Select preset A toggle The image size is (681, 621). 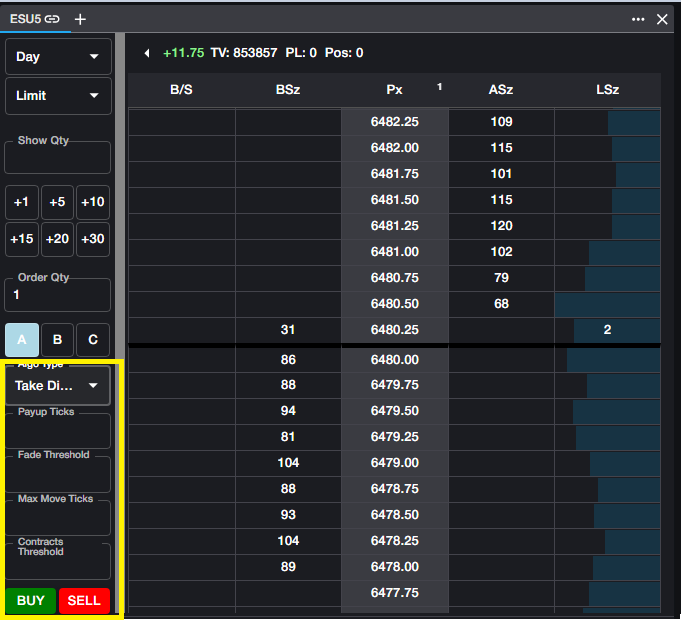(22, 340)
